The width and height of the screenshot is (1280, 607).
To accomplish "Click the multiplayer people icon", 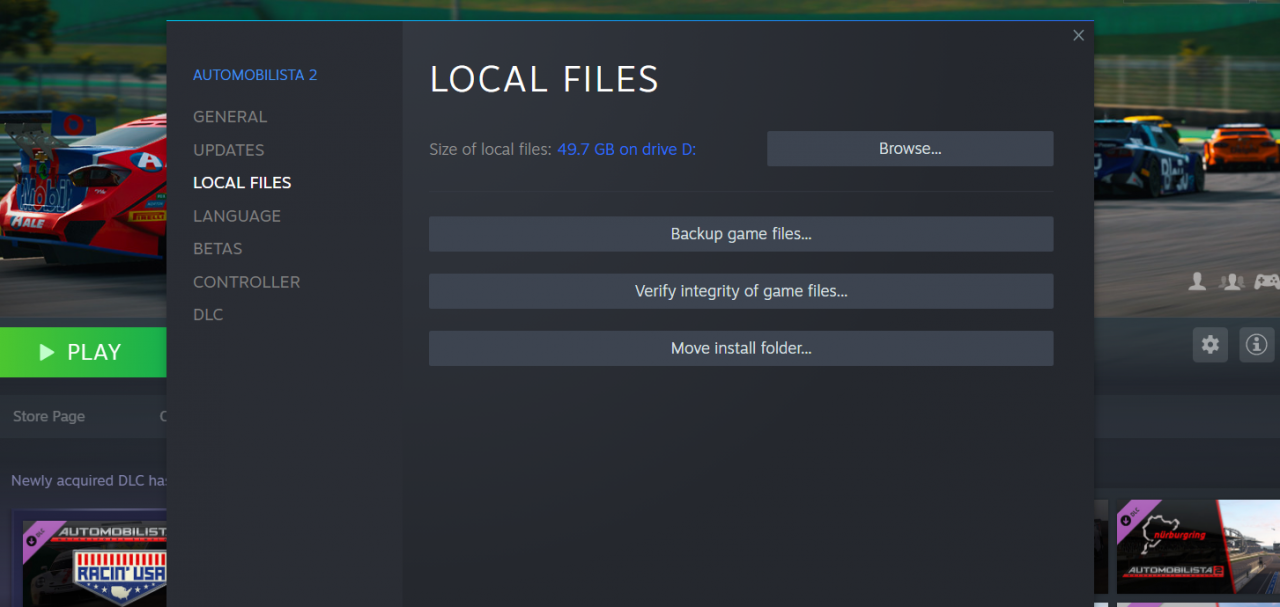I will [1231, 282].
